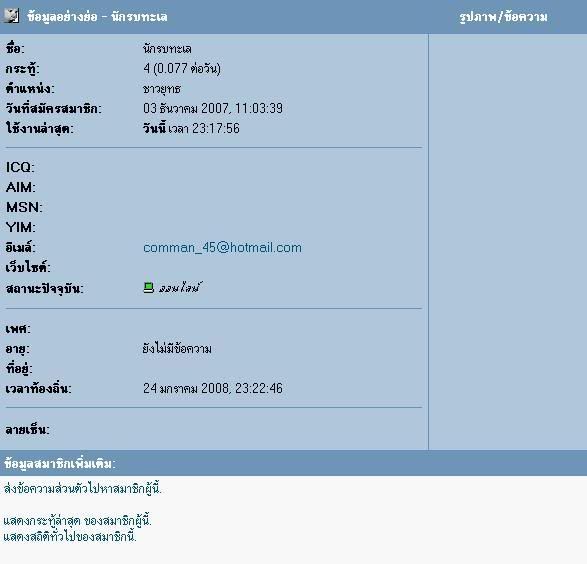Click the ยังไม่มีข้อความ age value
The image size is (587, 564).
[x=177, y=349]
